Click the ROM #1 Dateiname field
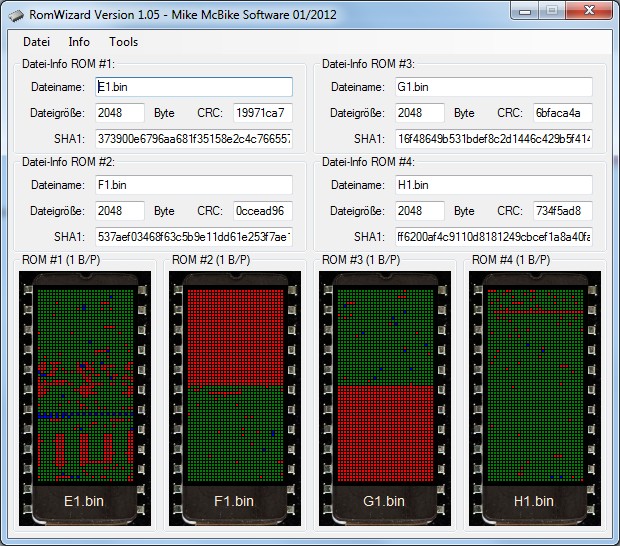Image resolution: width=620 pixels, height=546 pixels. [x=194, y=87]
